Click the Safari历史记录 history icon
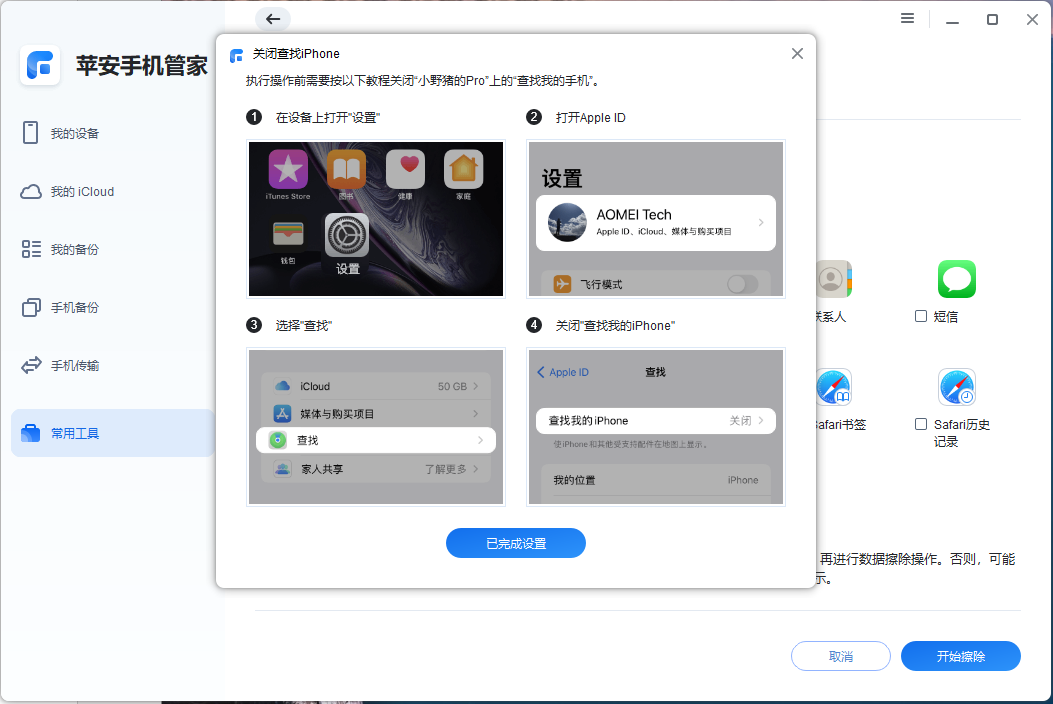The height and width of the screenshot is (704, 1053). (956, 387)
